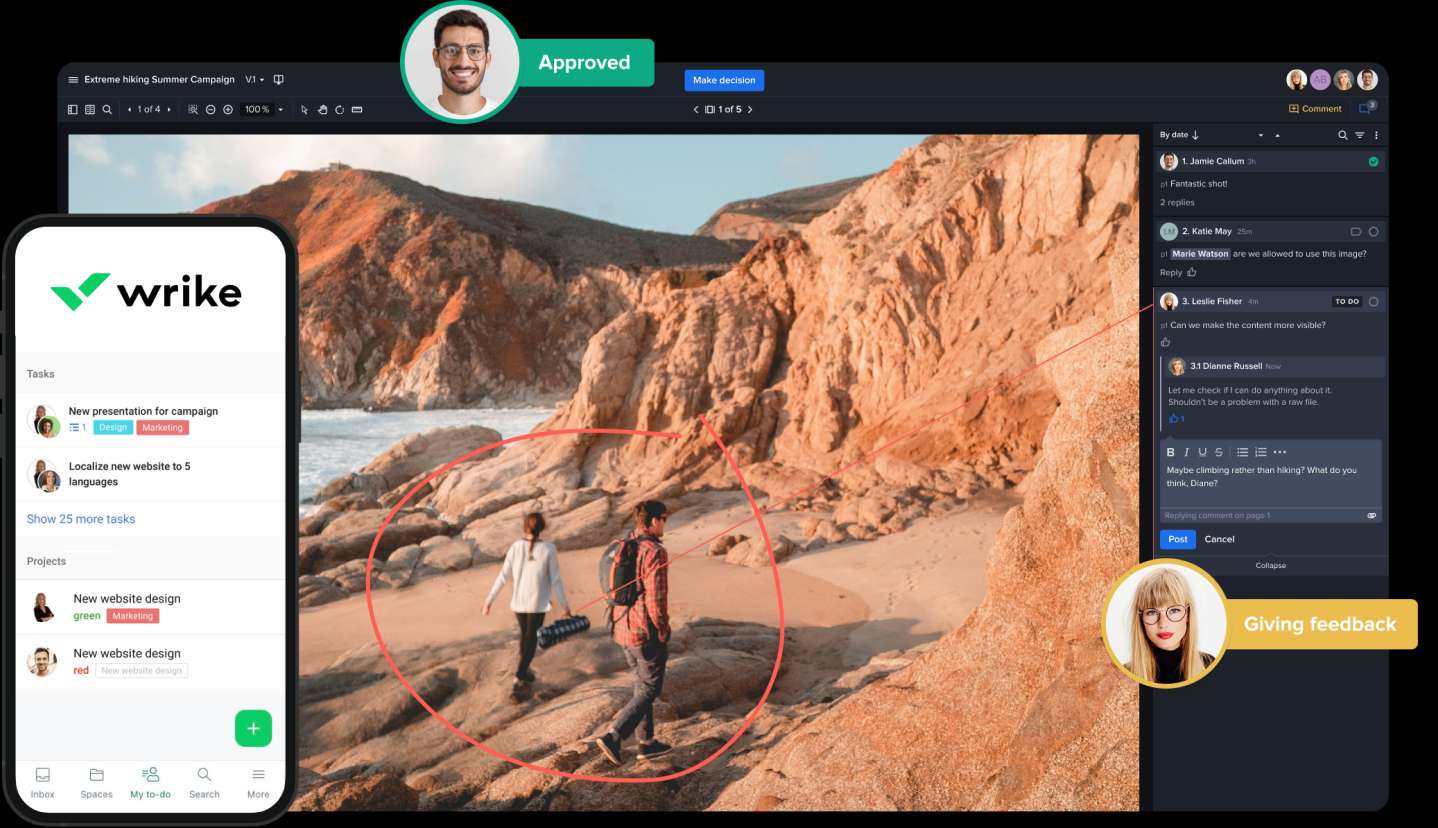Viewport: 1438px width, 828px height.
Task: Click the green plus button on the phone
Action: pos(253,728)
